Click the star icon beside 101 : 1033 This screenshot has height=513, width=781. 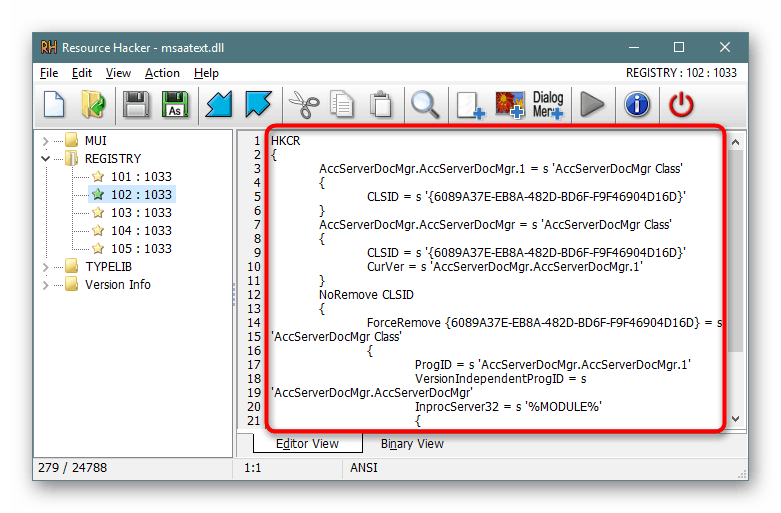pyautogui.click(x=98, y=176)
